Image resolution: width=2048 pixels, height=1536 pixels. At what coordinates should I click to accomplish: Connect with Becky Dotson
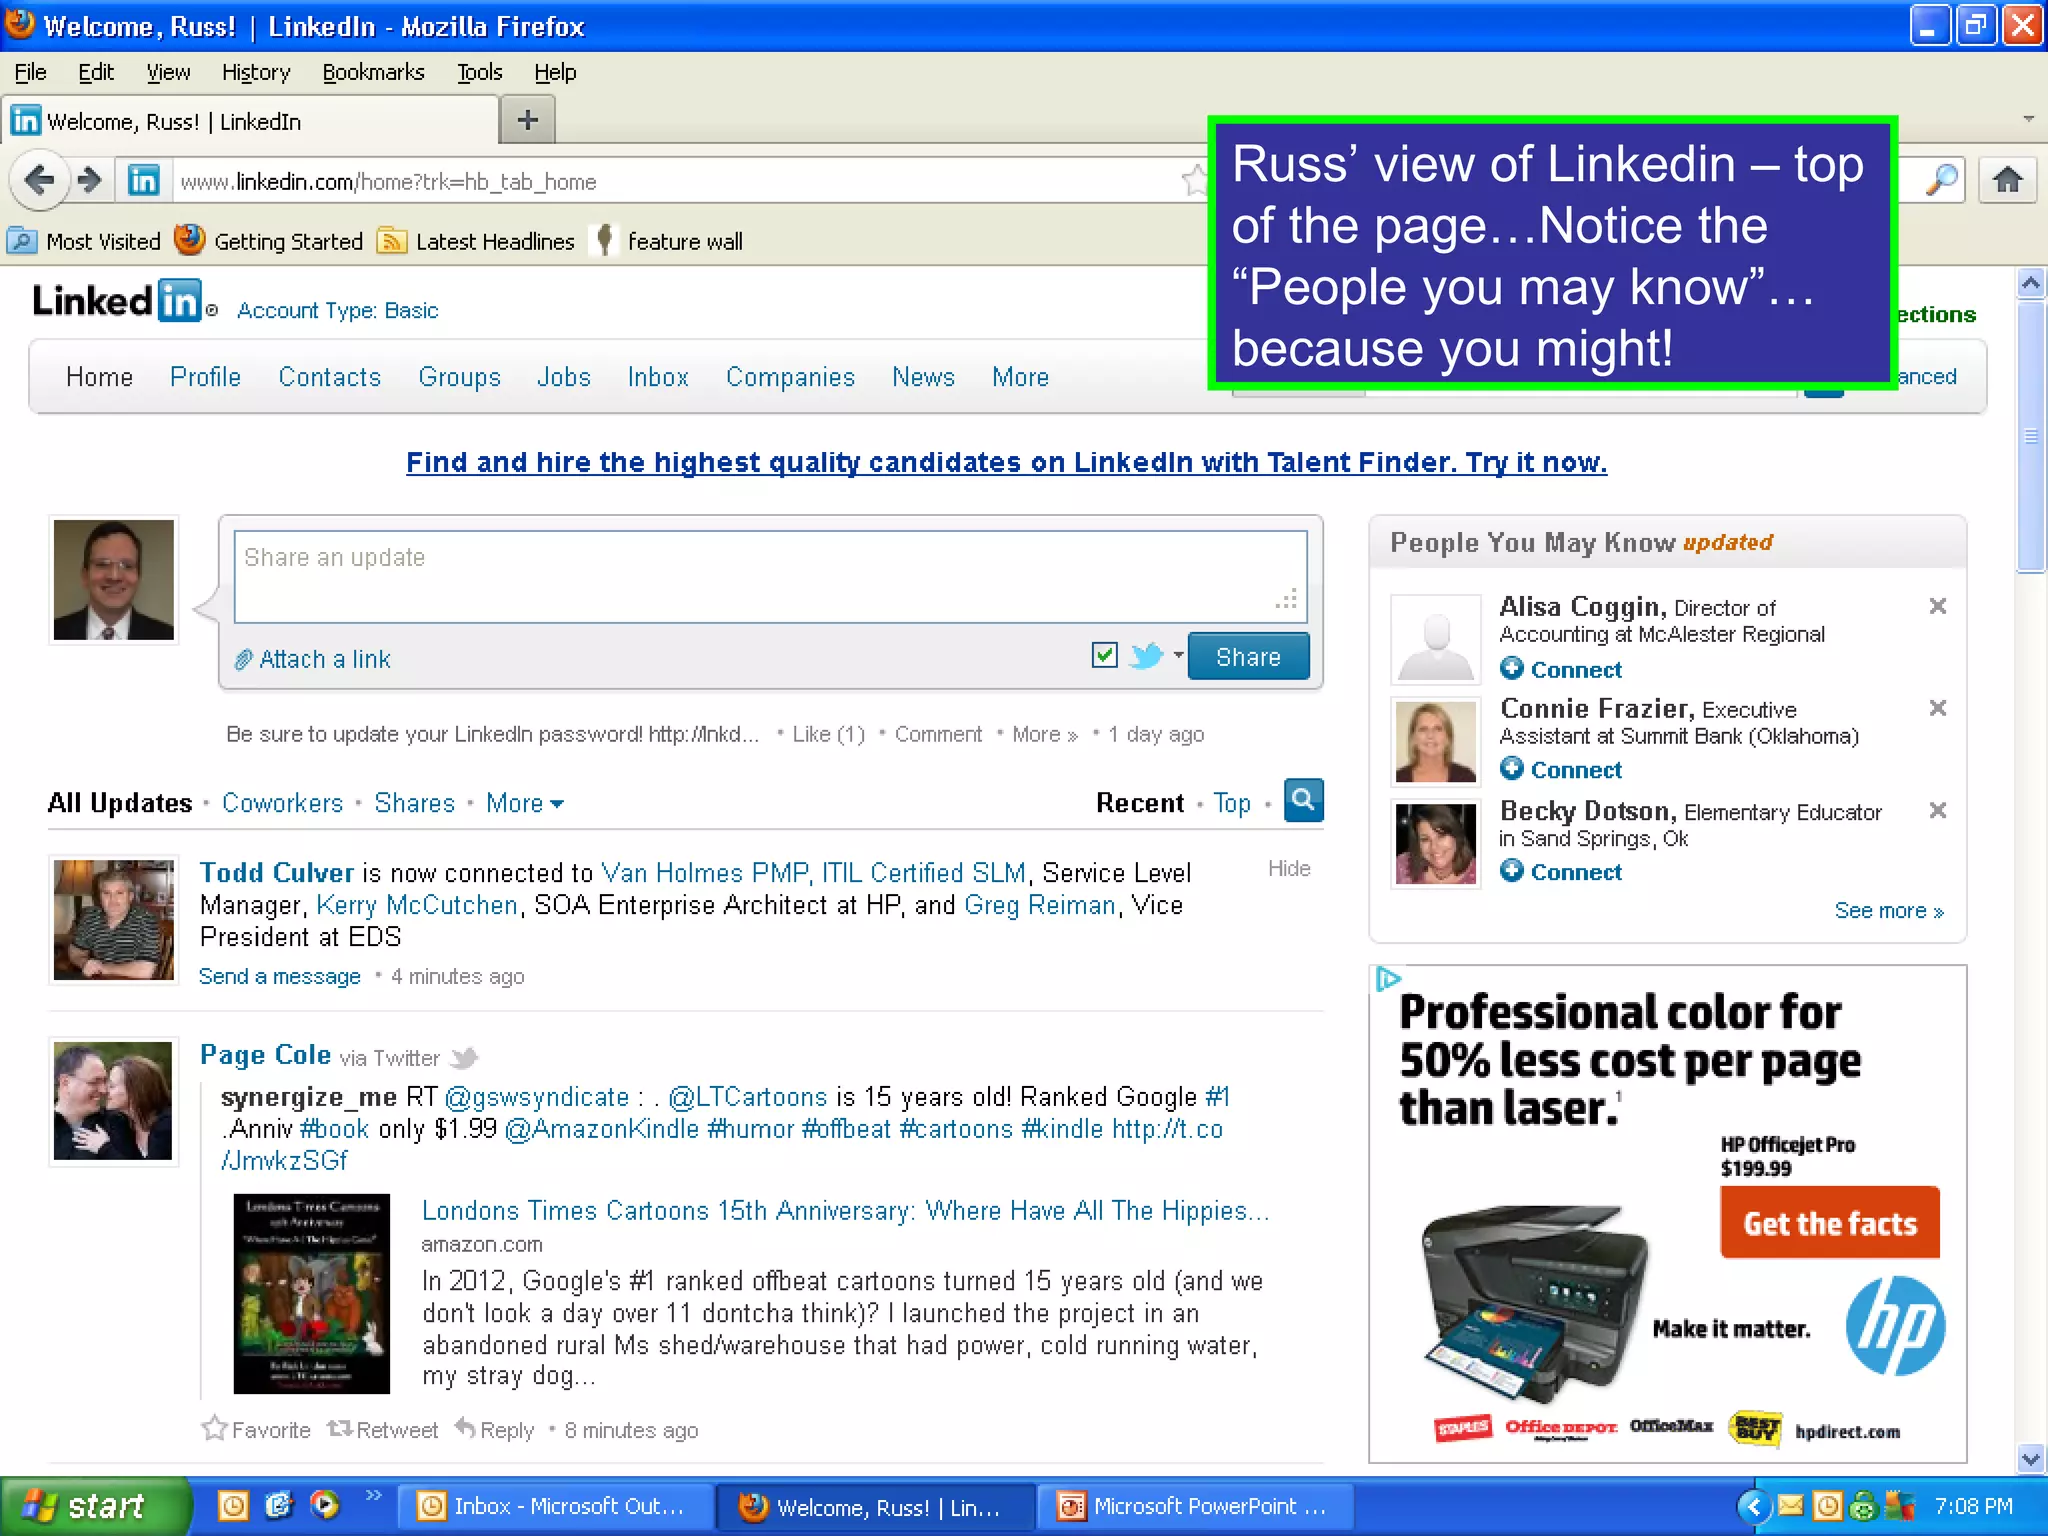[1561, 871]
